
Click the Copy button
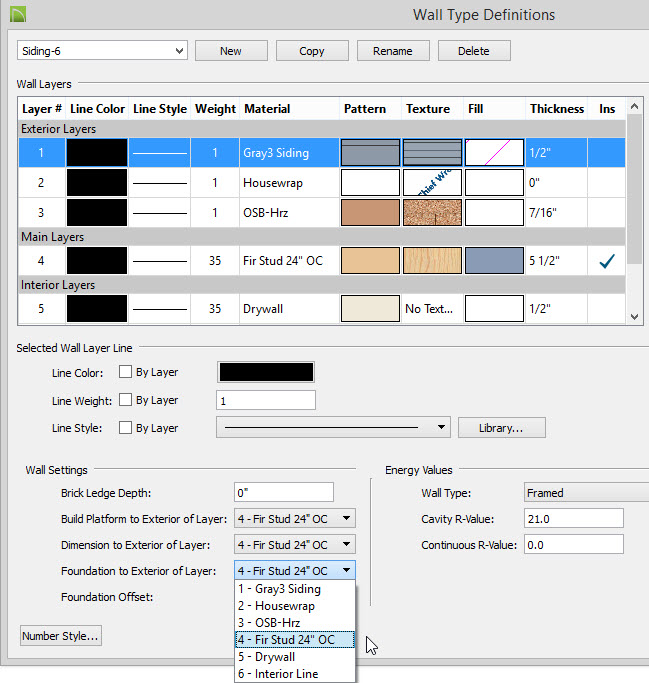312,51
